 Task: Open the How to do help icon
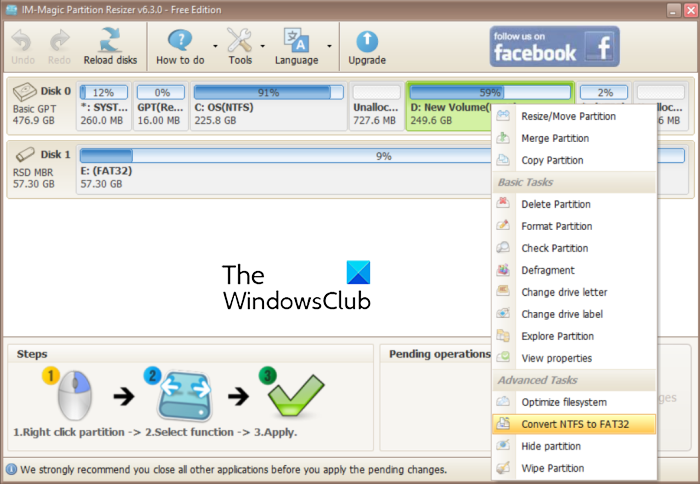[180, 41]
